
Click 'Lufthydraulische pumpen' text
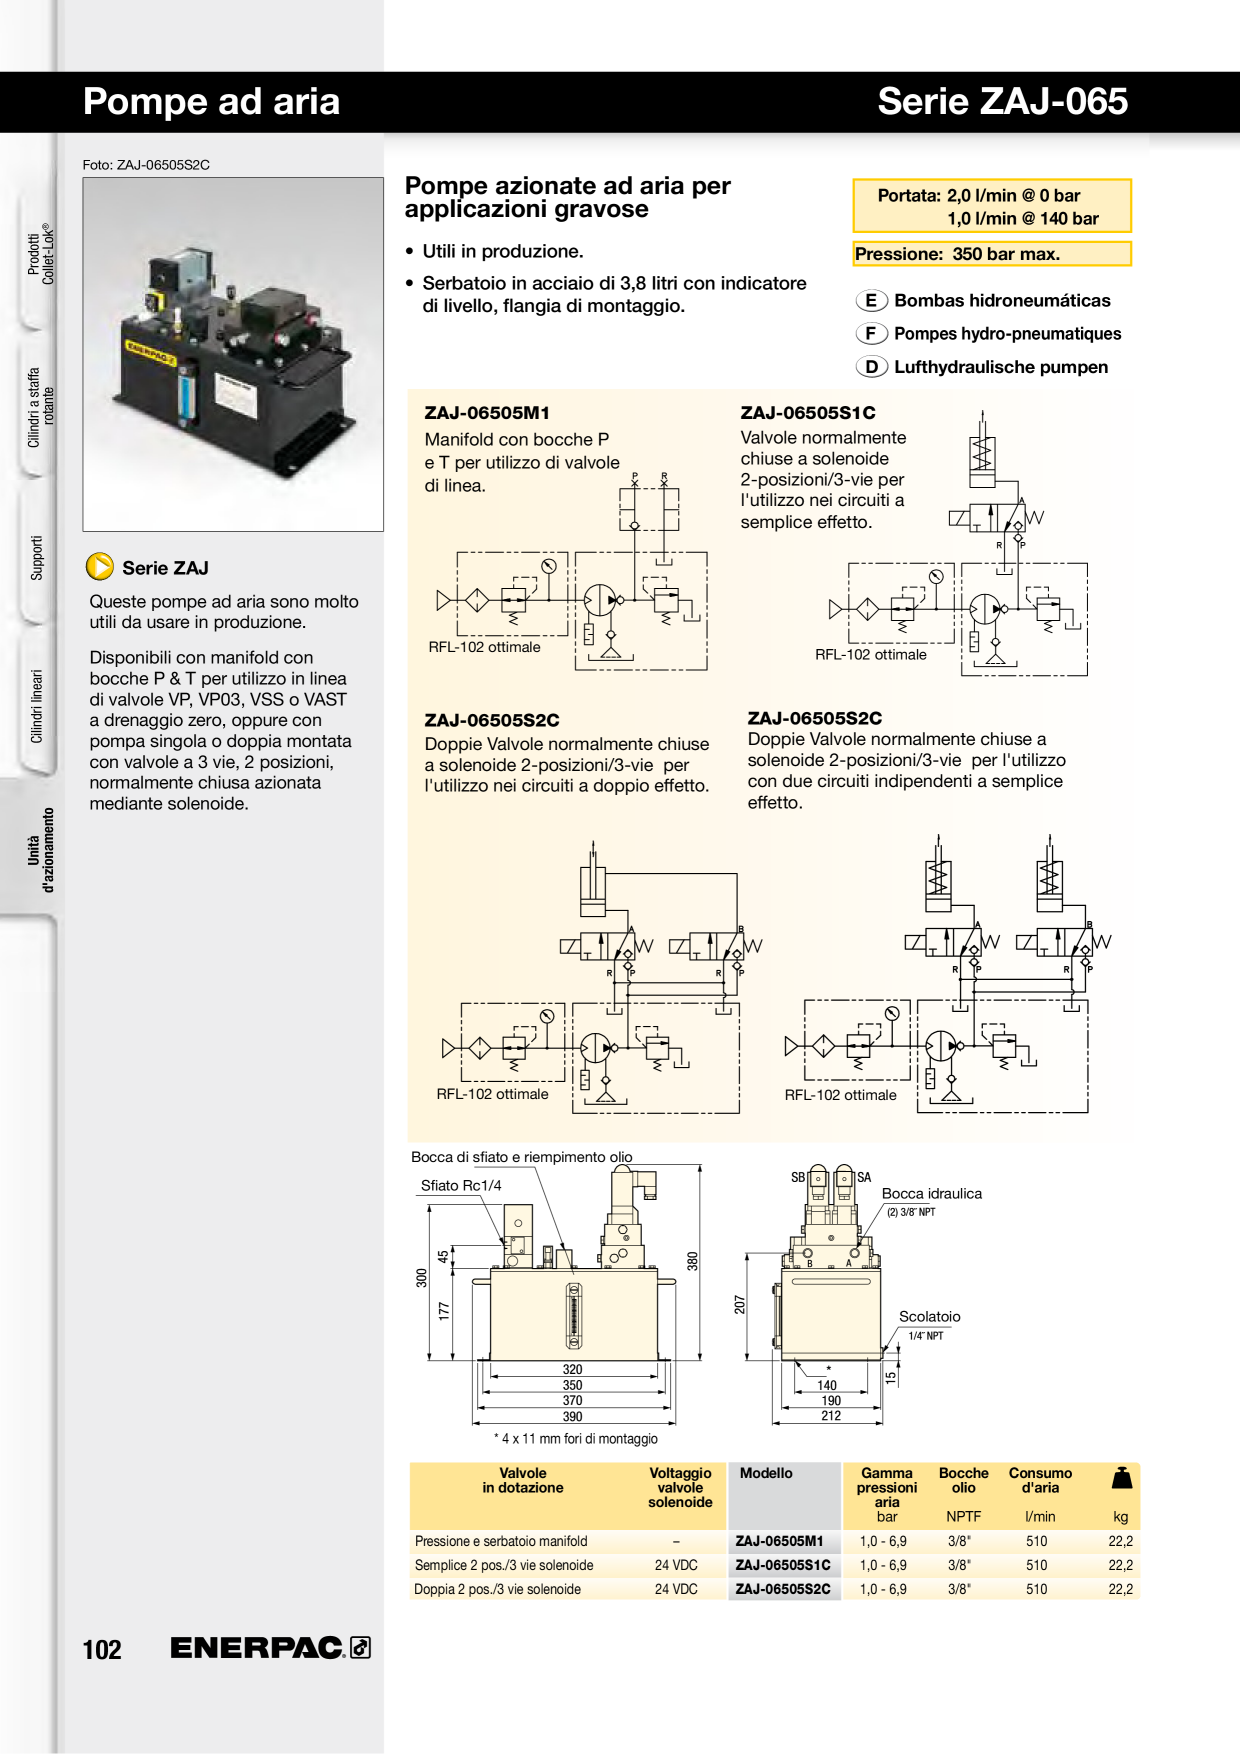pyautogui.click(x=1001, y=367)
